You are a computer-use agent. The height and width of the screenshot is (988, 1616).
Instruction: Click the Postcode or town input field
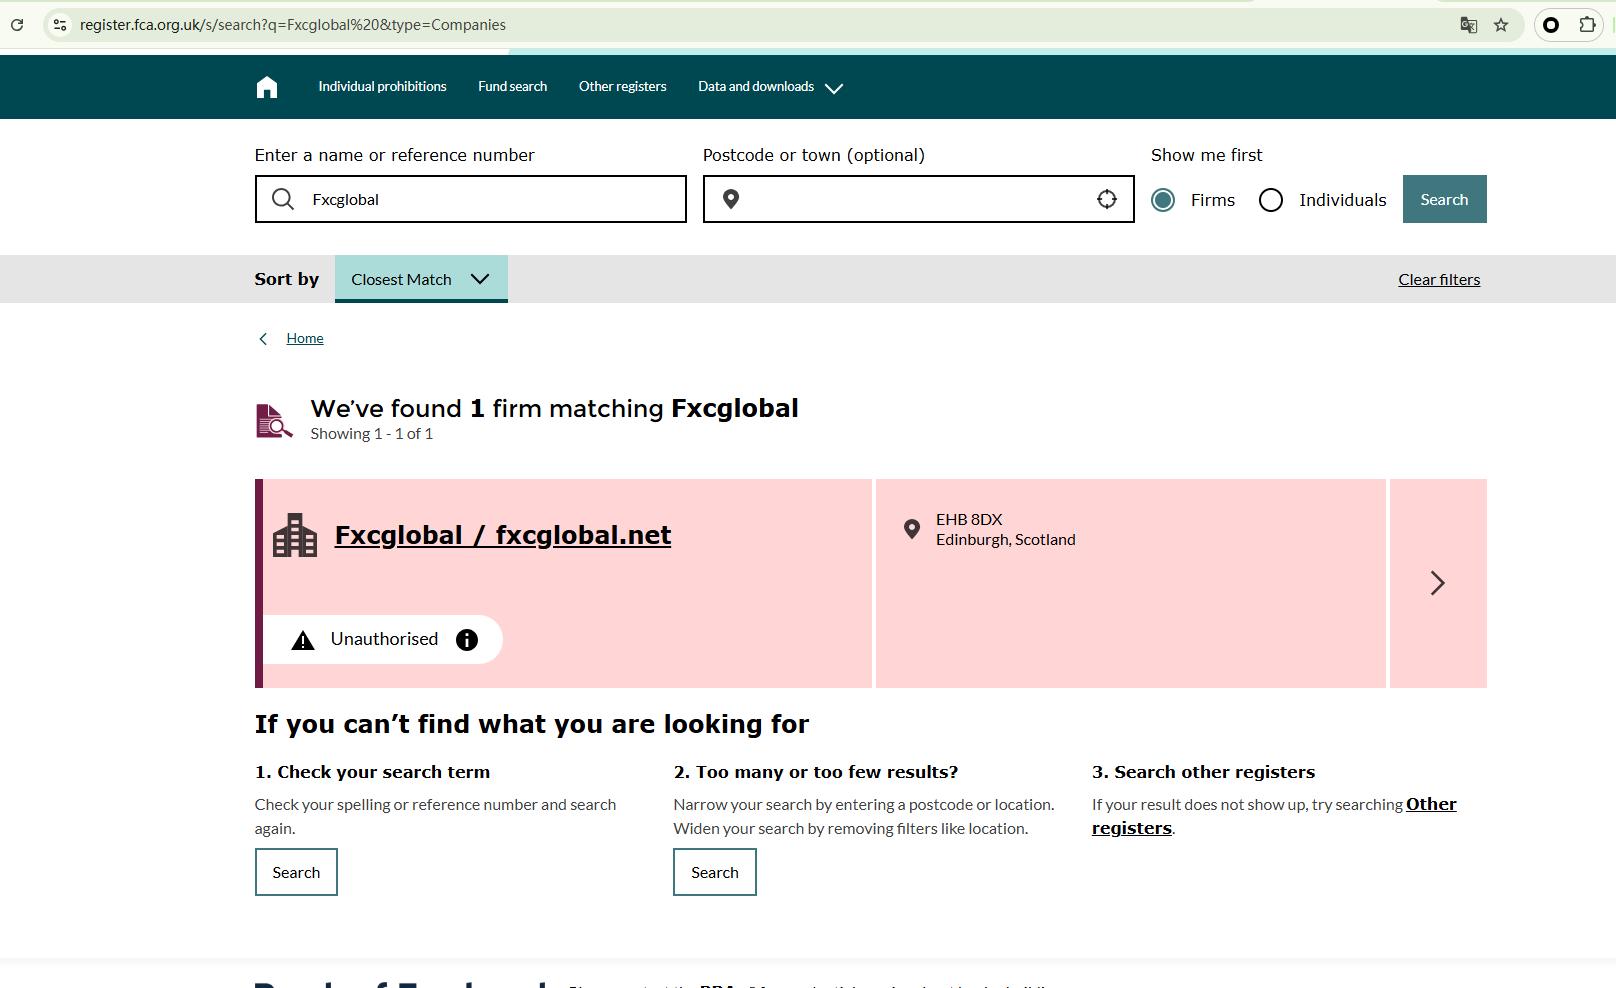click(919, 199)
